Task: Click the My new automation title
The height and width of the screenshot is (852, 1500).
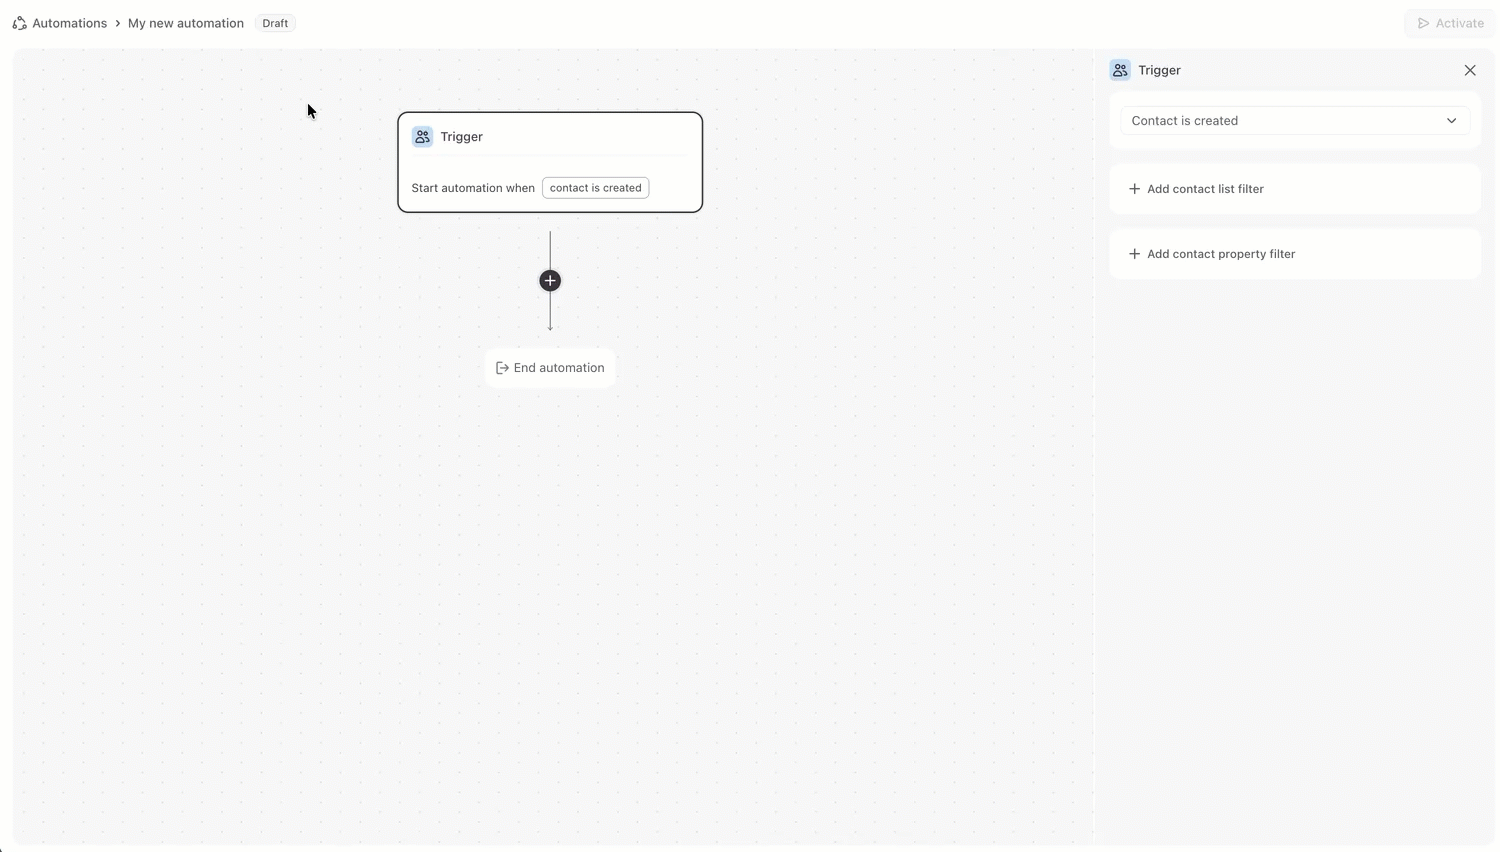Action: click(186, 23)
